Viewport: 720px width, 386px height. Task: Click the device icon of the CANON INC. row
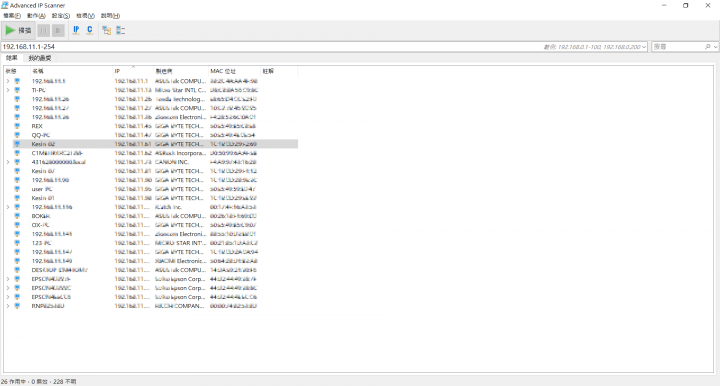(17, 162)
